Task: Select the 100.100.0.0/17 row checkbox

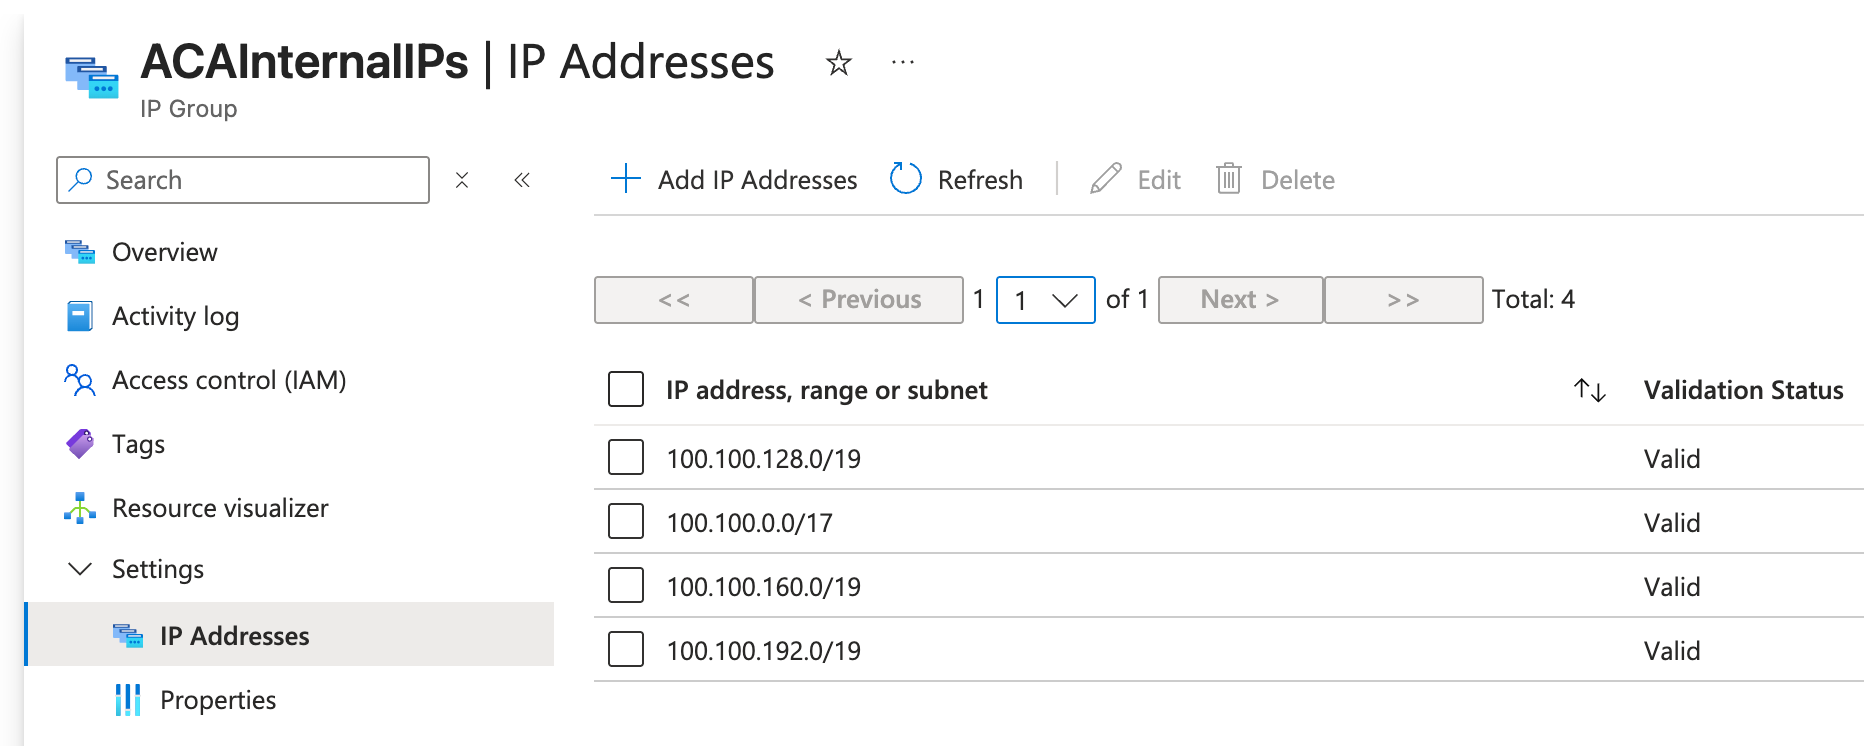Action: tap(626, 522)
